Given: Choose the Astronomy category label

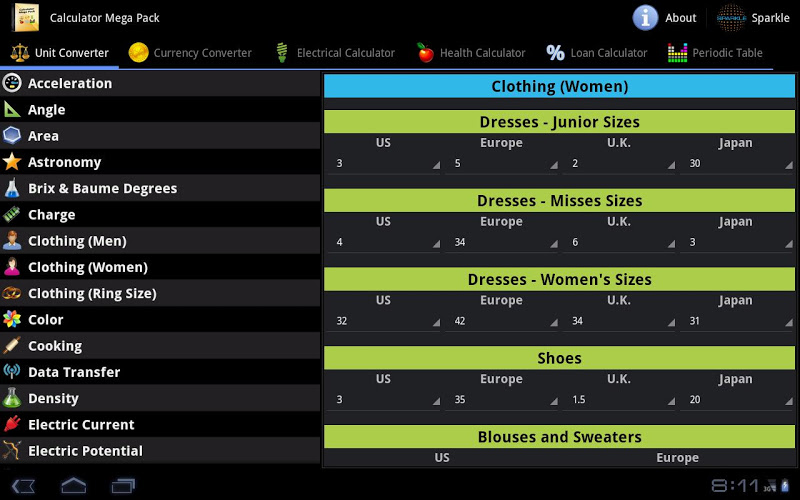Looking at the screenshot, I should coord(64,162).
